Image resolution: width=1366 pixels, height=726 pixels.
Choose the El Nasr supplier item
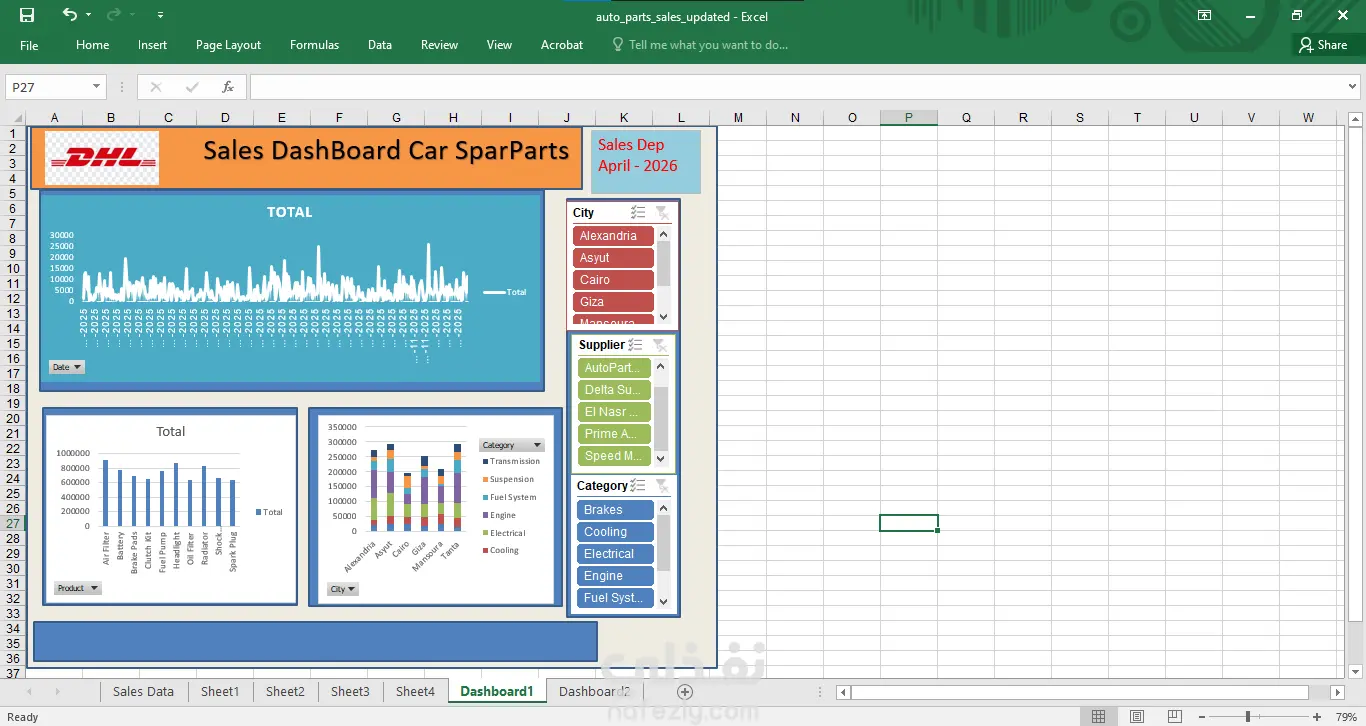pos(614,412)
